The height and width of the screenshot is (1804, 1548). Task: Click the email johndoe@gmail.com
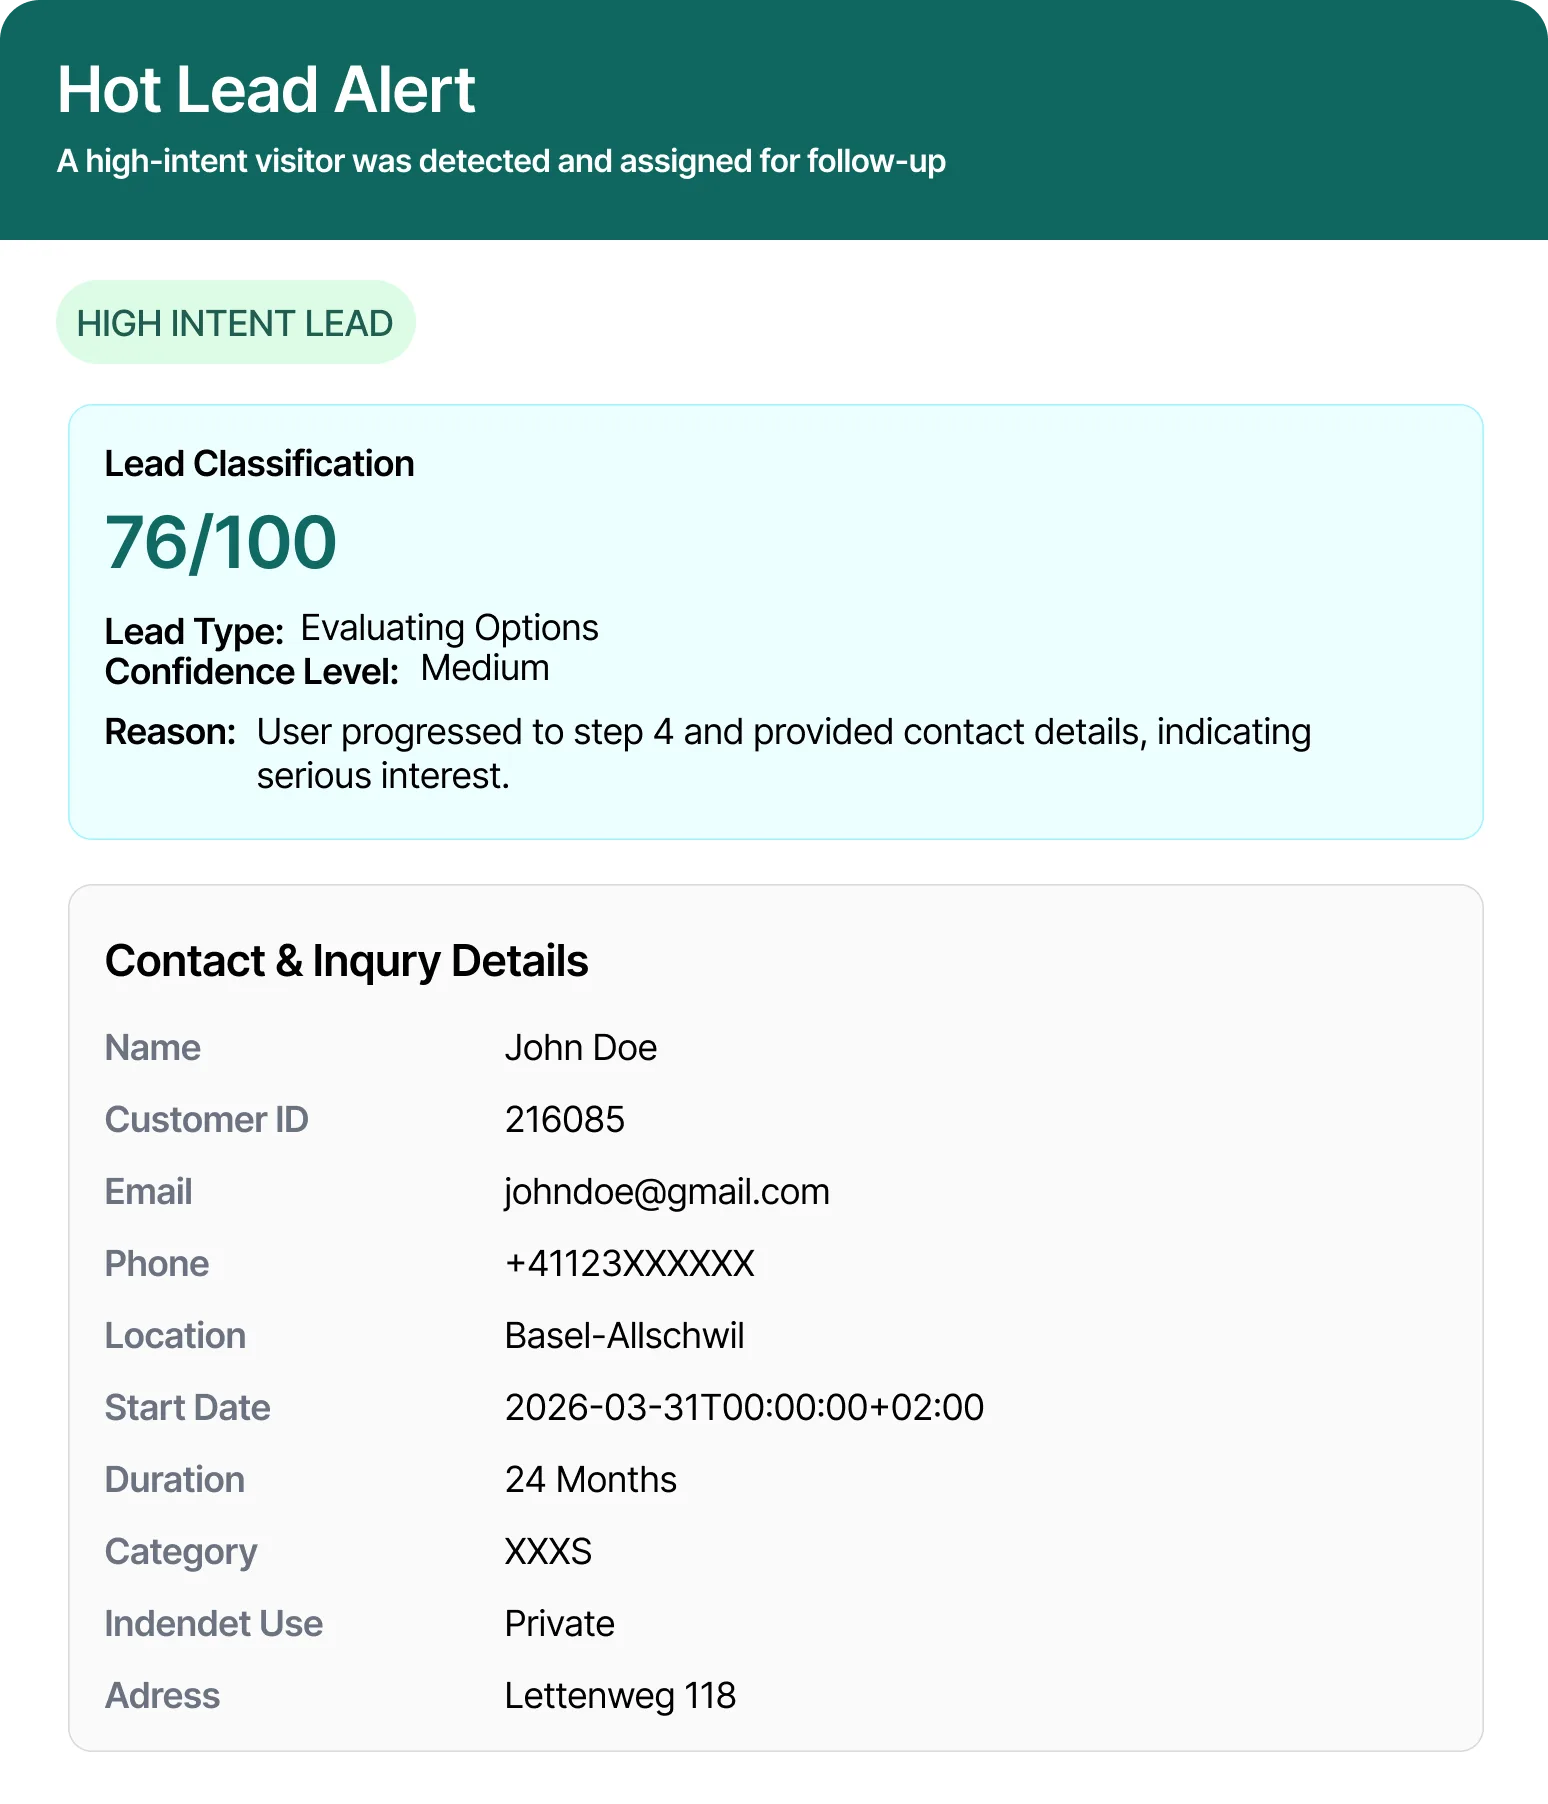click(667, 1192)
